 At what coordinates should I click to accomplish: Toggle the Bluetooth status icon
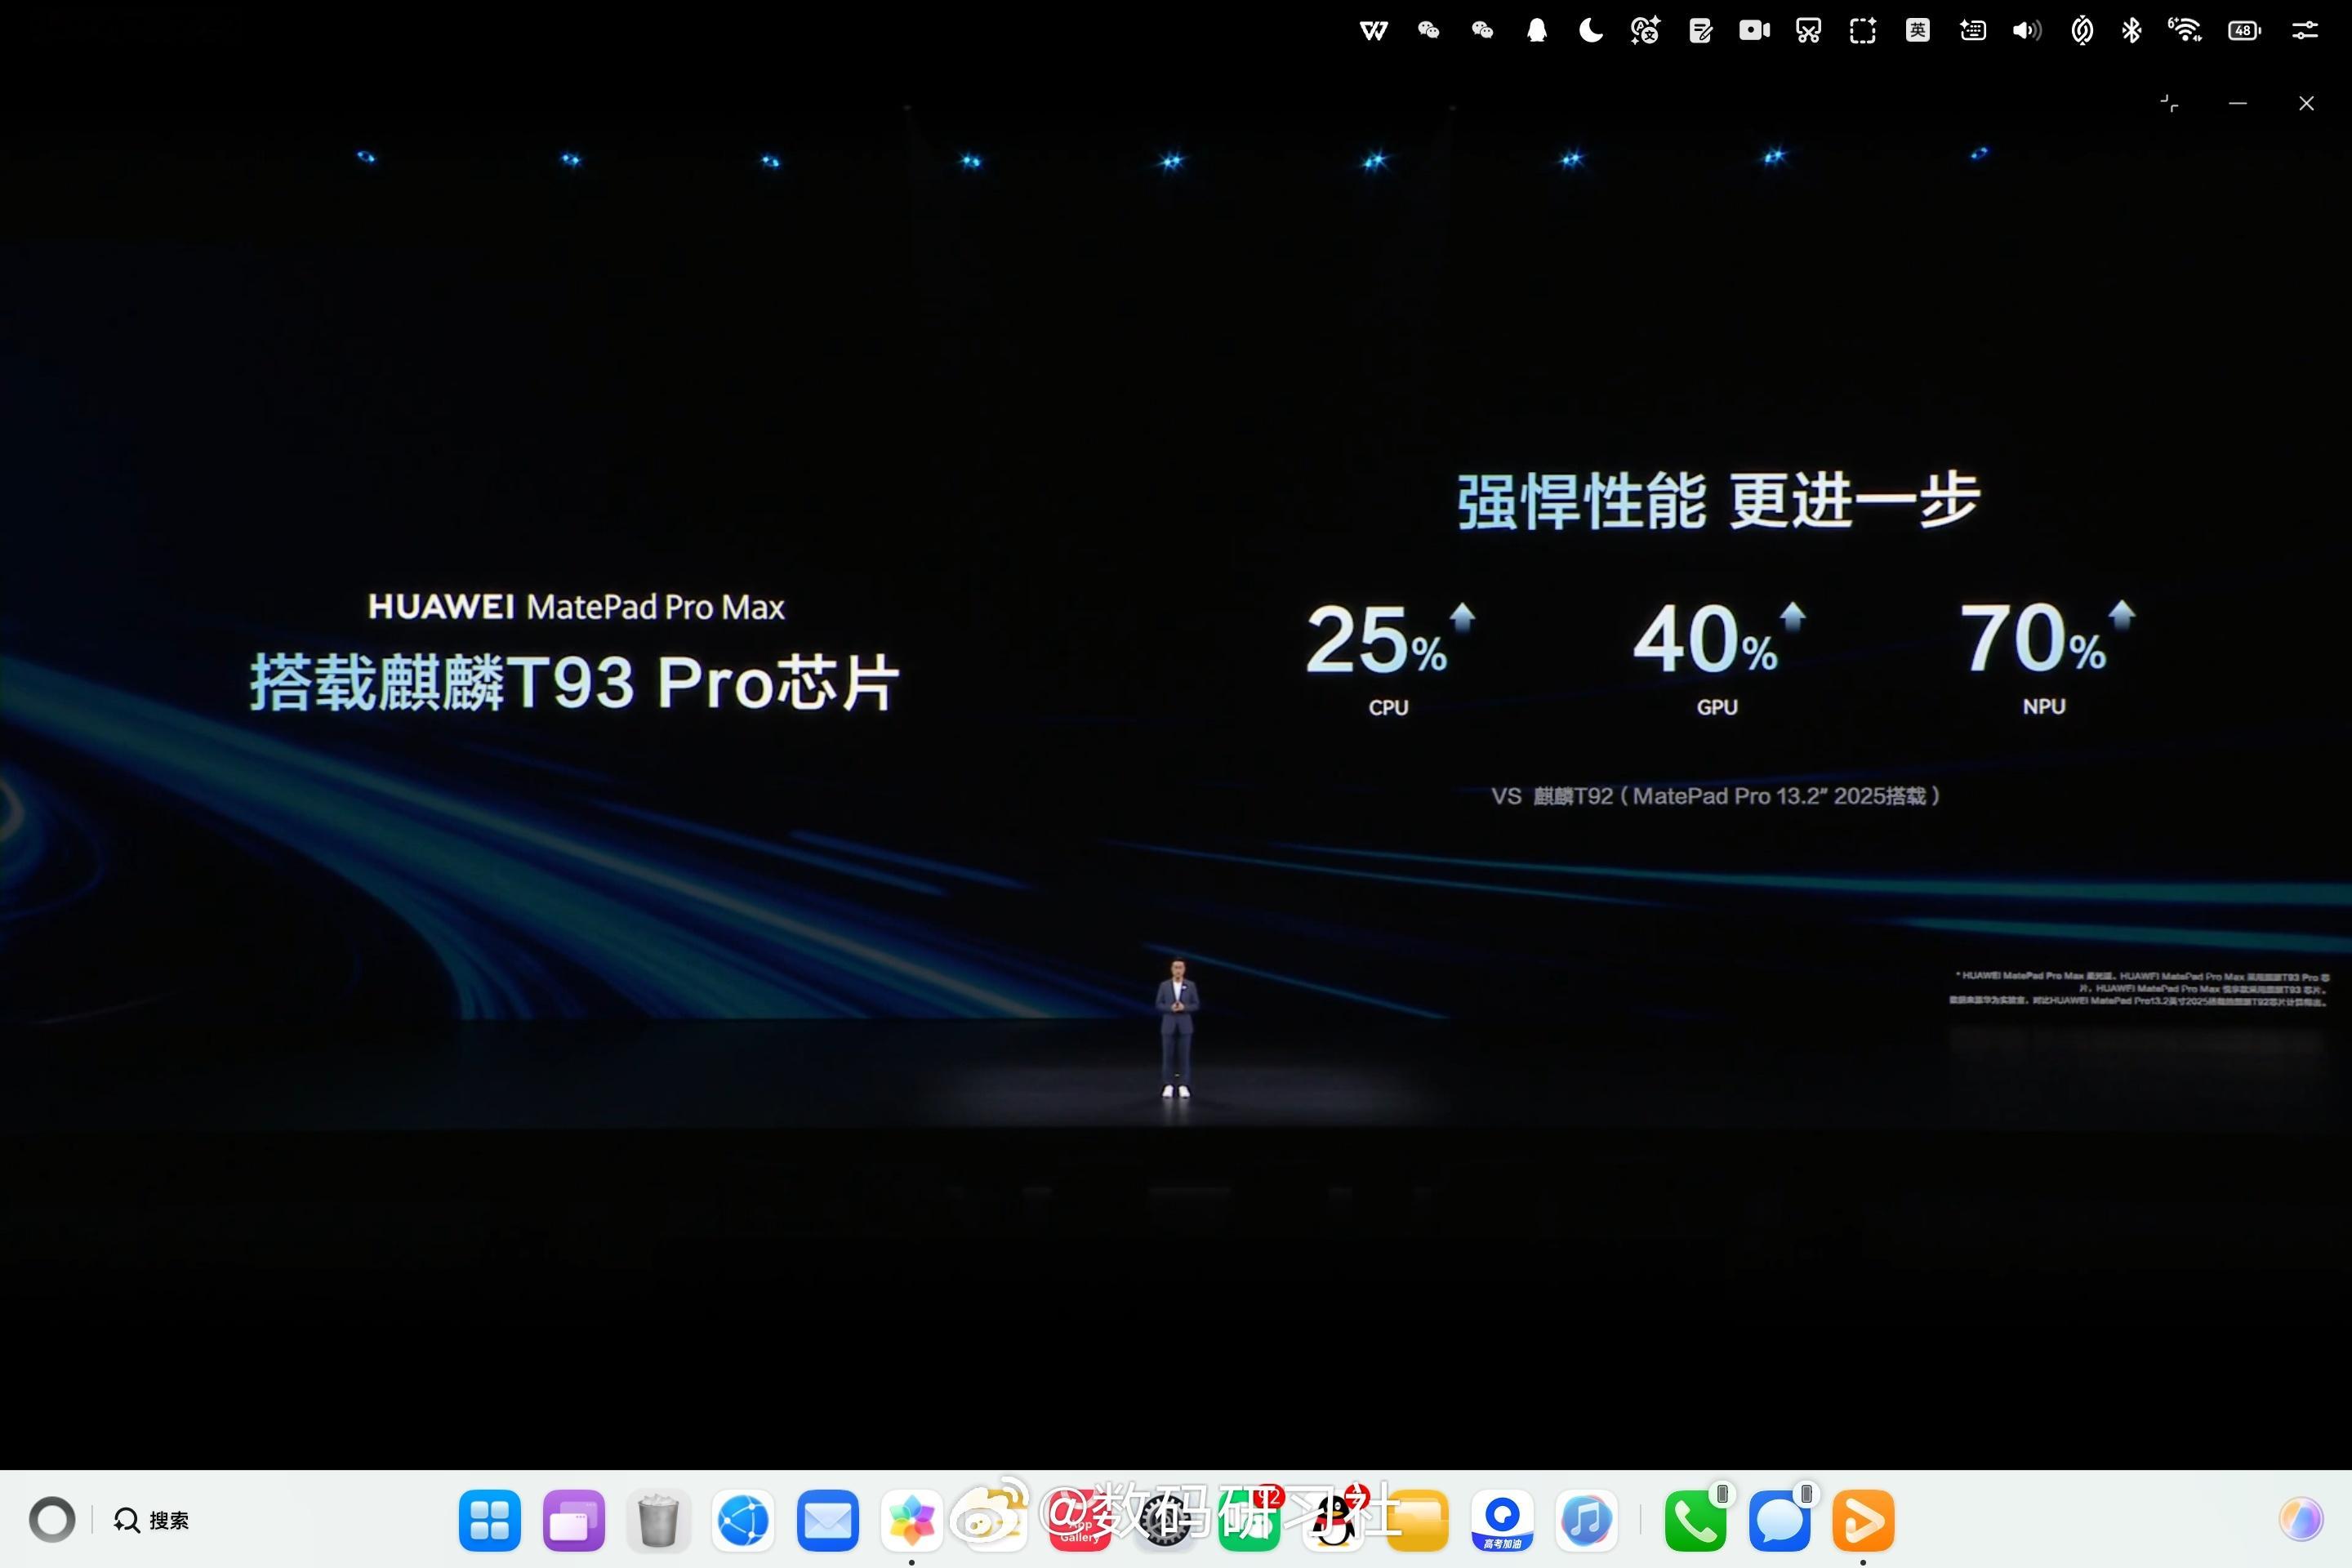pyautogui.click(x=2131, y=31)
